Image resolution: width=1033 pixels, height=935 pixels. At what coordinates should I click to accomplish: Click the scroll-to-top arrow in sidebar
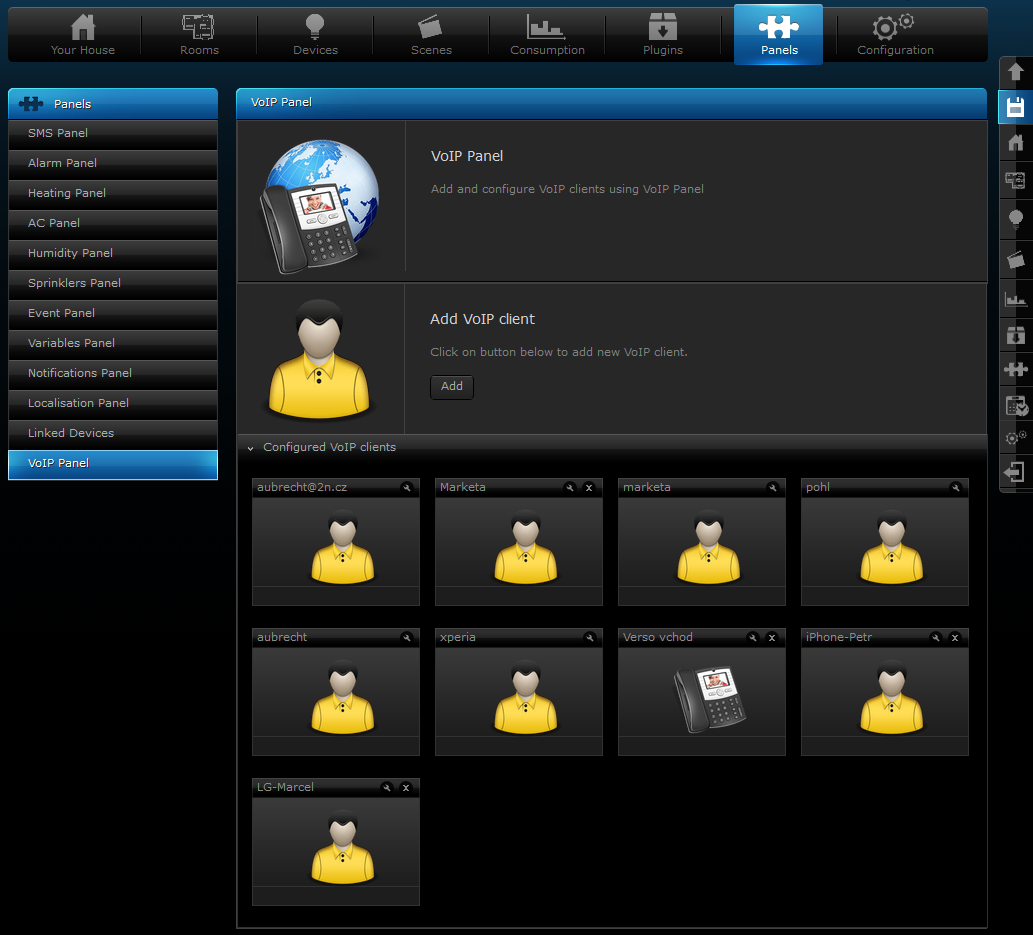(x=1015, y=72)
